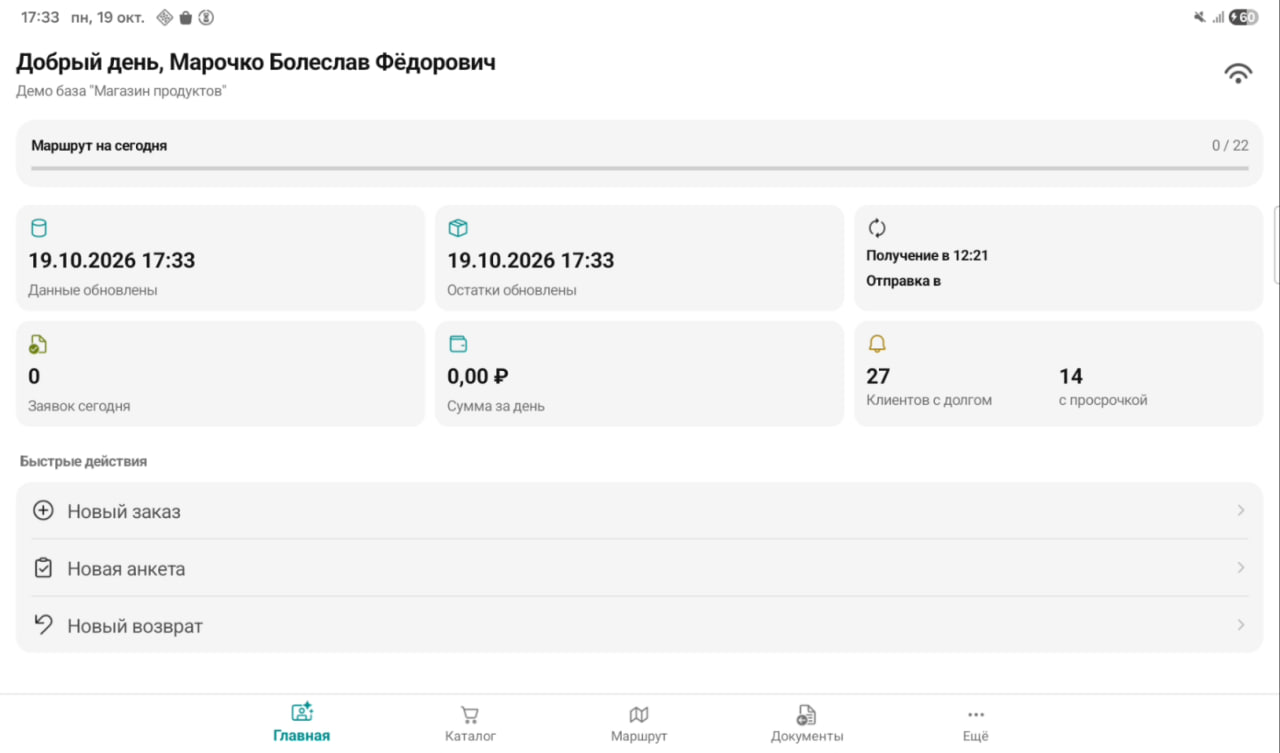1280x753 pixels.
Task: Create a survey via 'Новая анкета'
Action: (x=640, y=568)
